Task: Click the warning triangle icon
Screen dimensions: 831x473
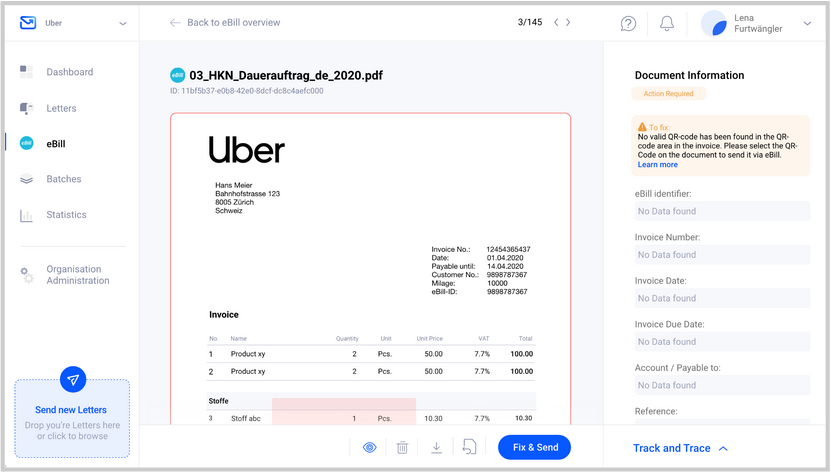Action: coord(642,127)
